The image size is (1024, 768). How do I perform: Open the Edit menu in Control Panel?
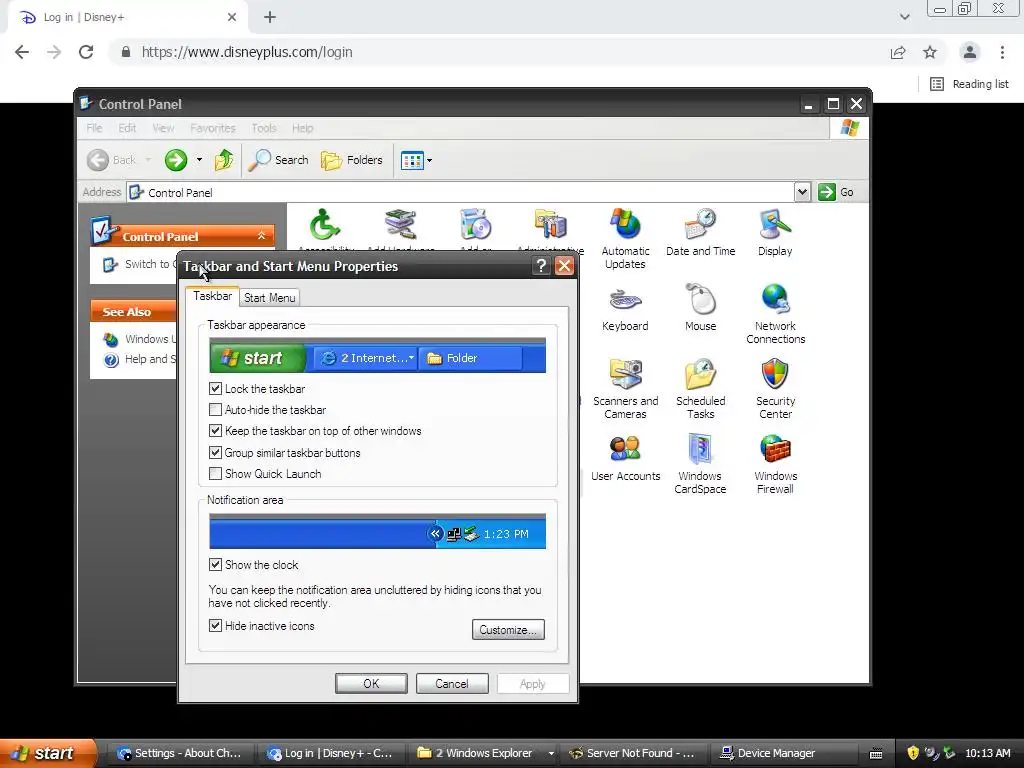[127, 128]
